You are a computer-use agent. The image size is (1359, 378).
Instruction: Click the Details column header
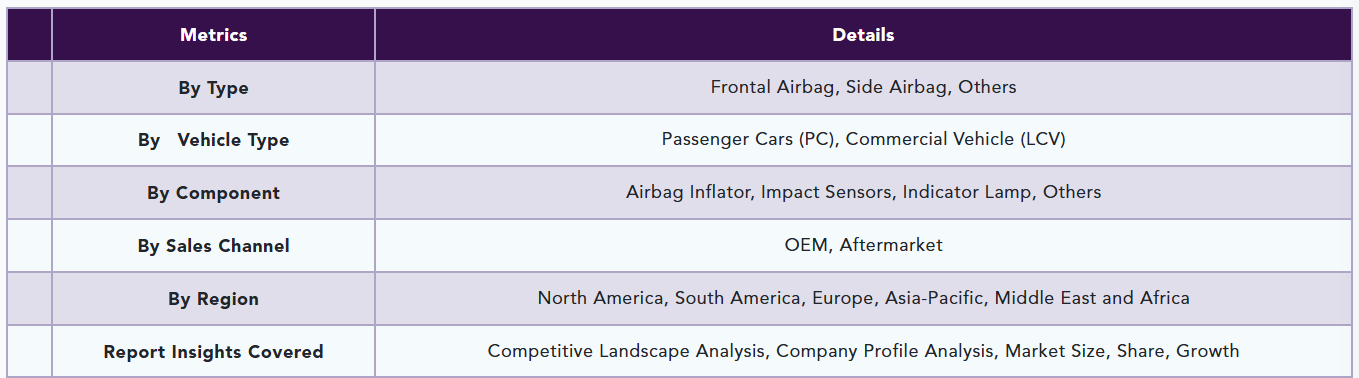tap(863, 35)
